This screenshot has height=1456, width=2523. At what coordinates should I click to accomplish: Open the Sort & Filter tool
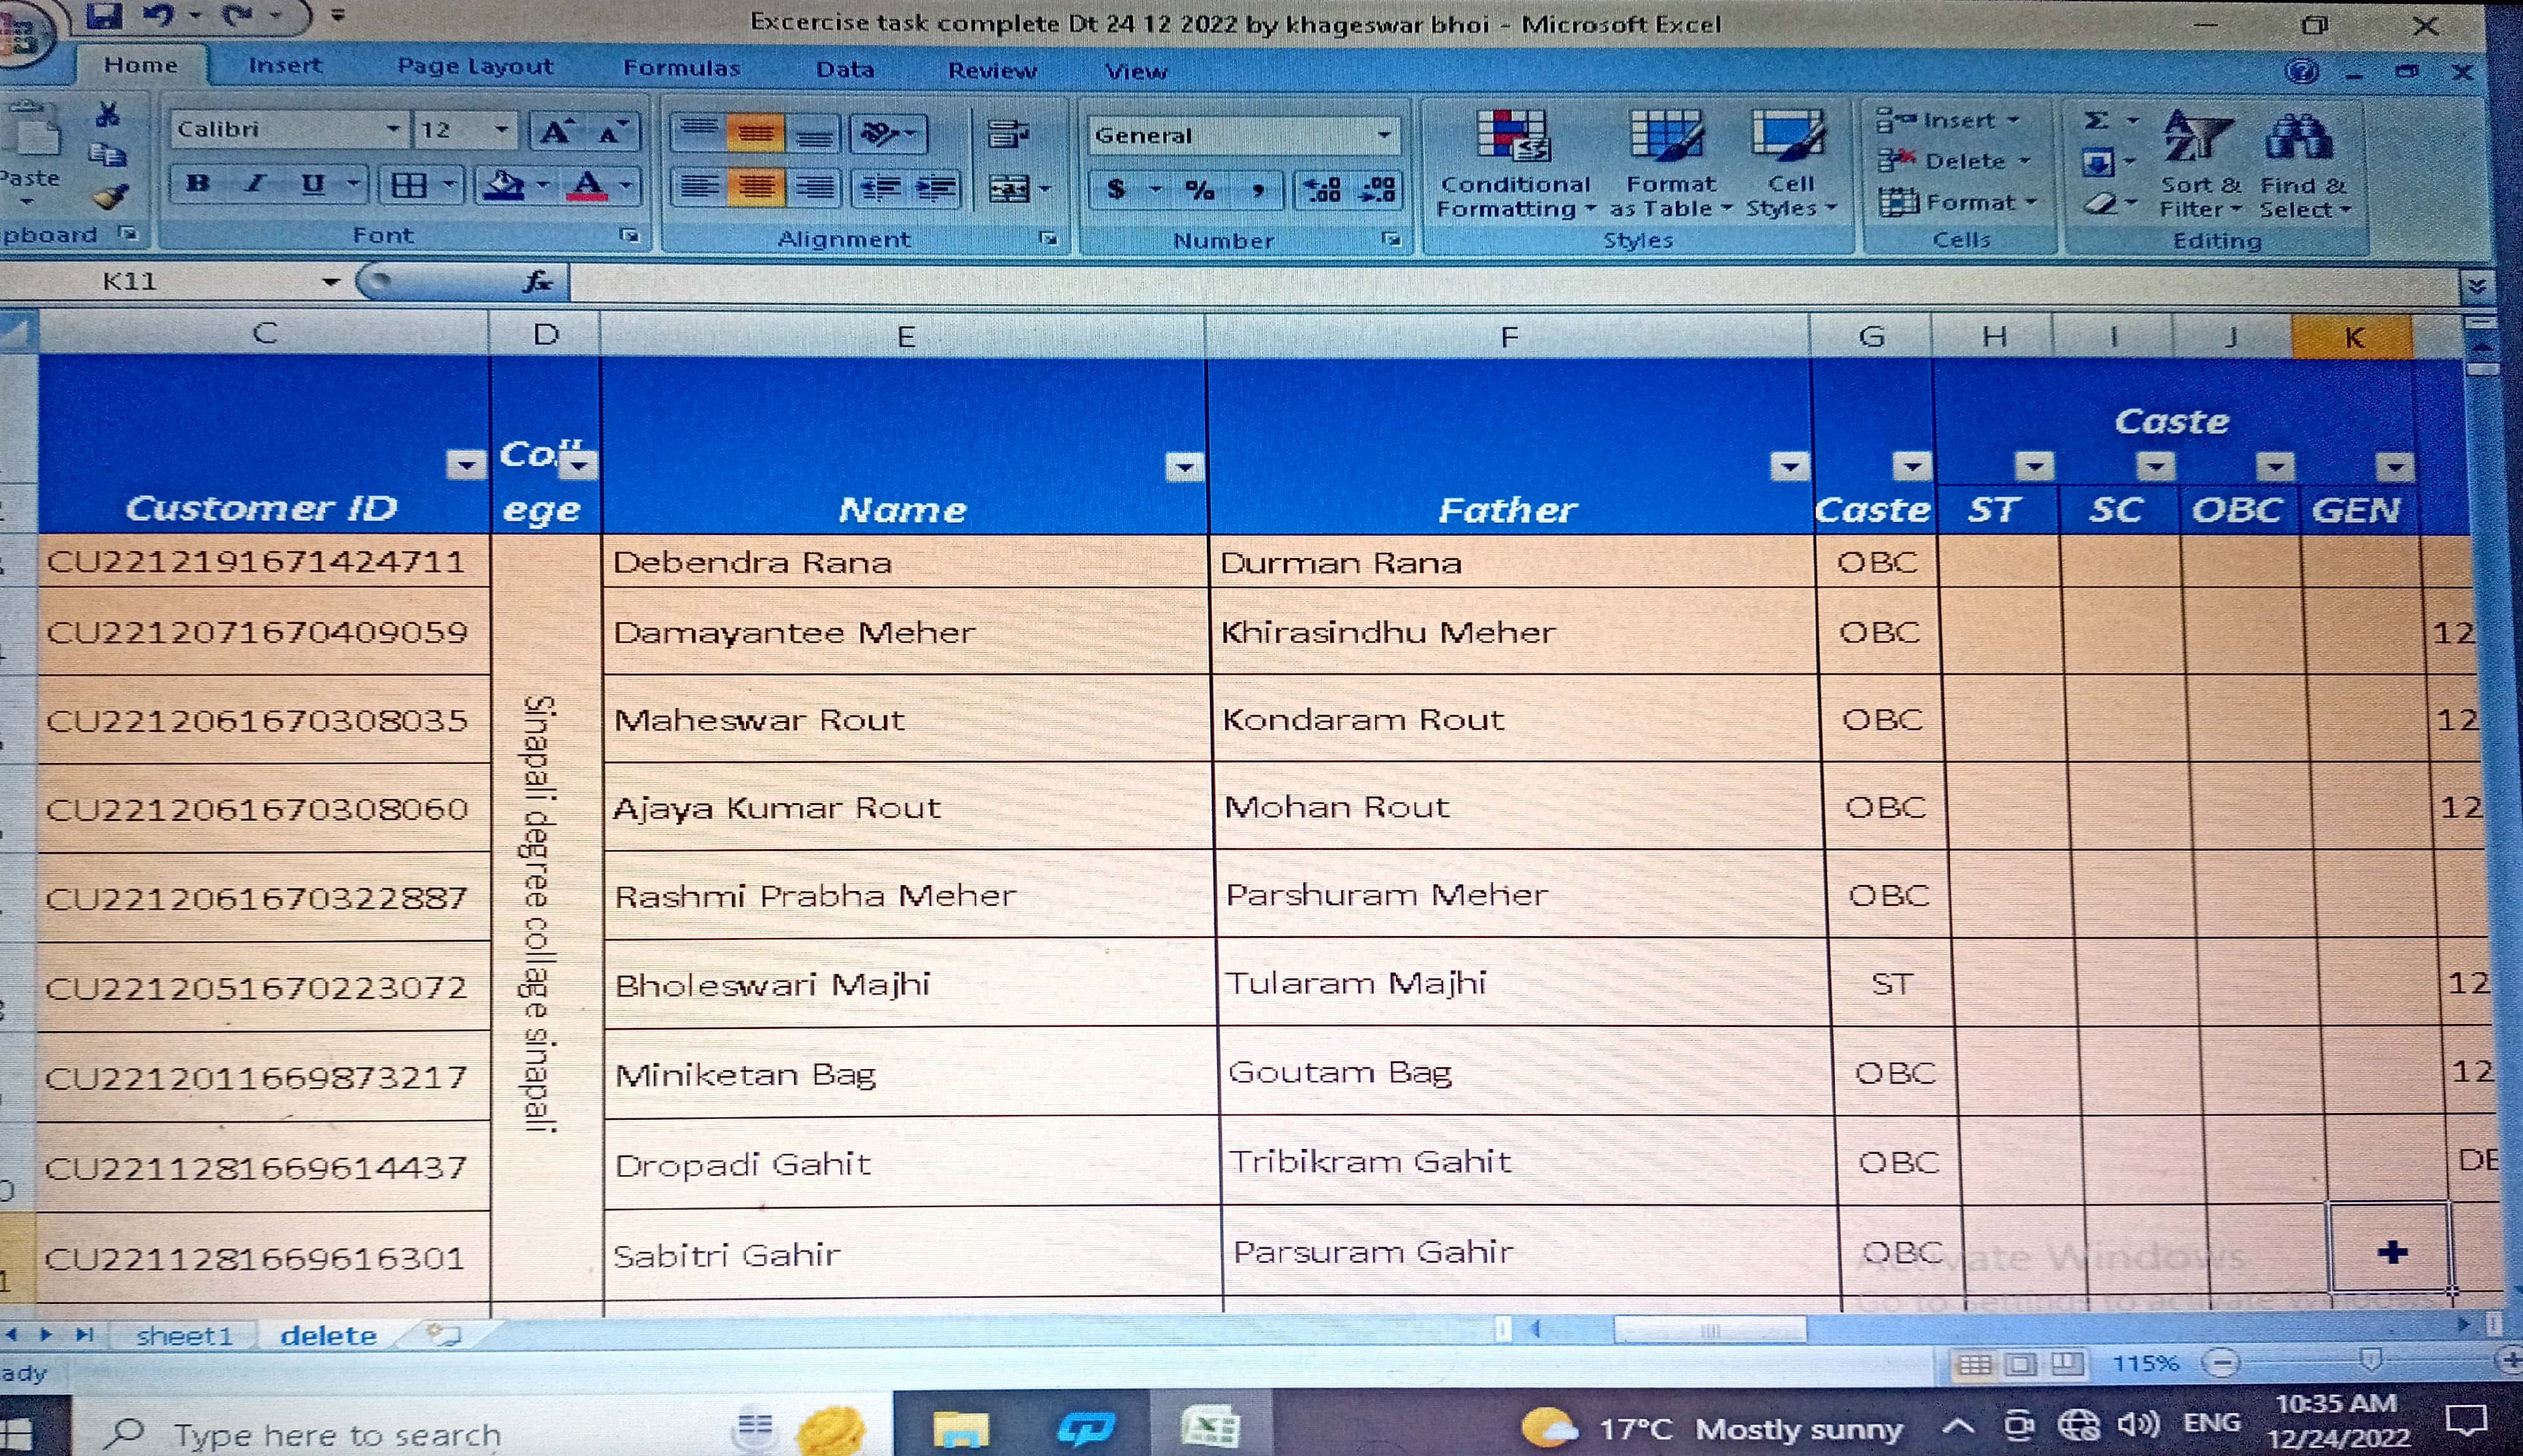click(2198, 140)
